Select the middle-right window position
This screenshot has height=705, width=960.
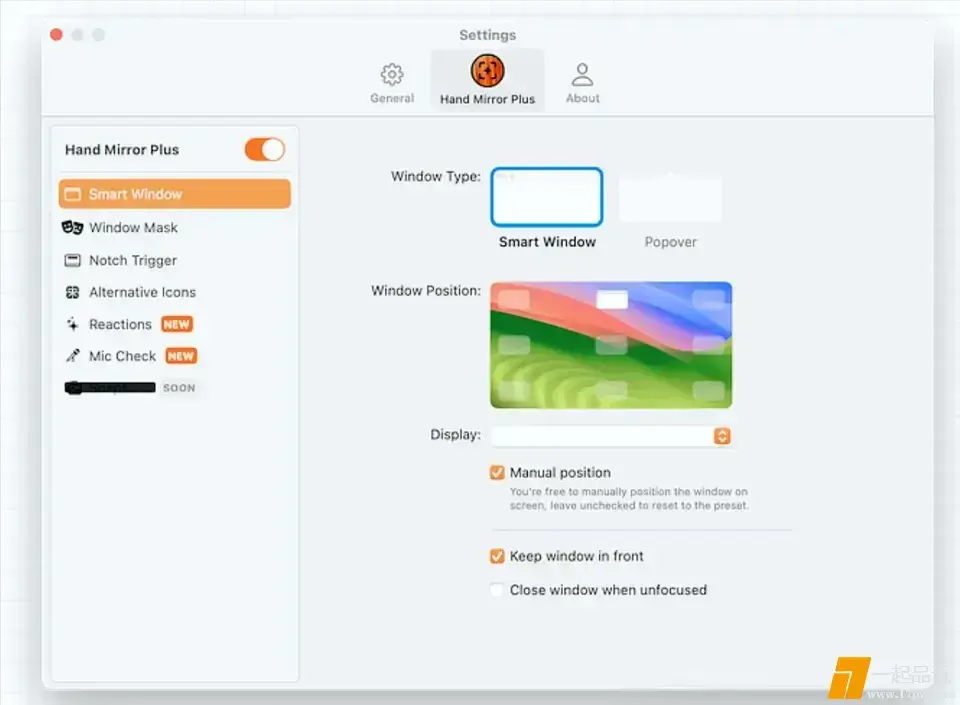(x=708, y=345)
